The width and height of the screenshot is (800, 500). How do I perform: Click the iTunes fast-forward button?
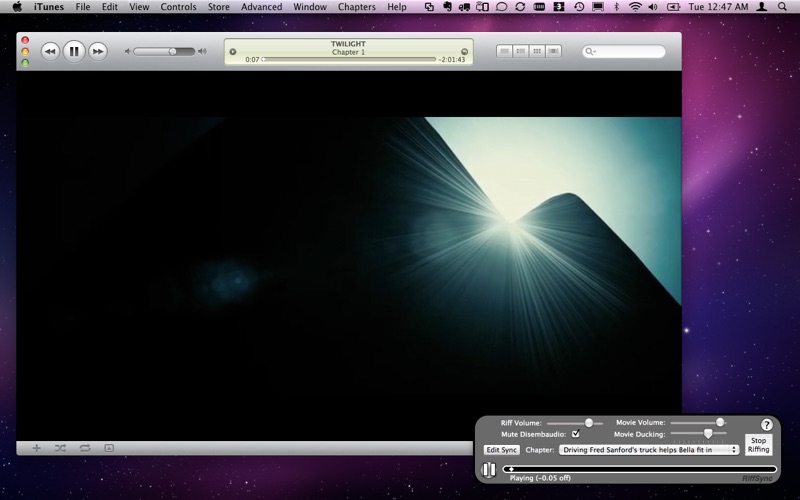pos(98,52)
